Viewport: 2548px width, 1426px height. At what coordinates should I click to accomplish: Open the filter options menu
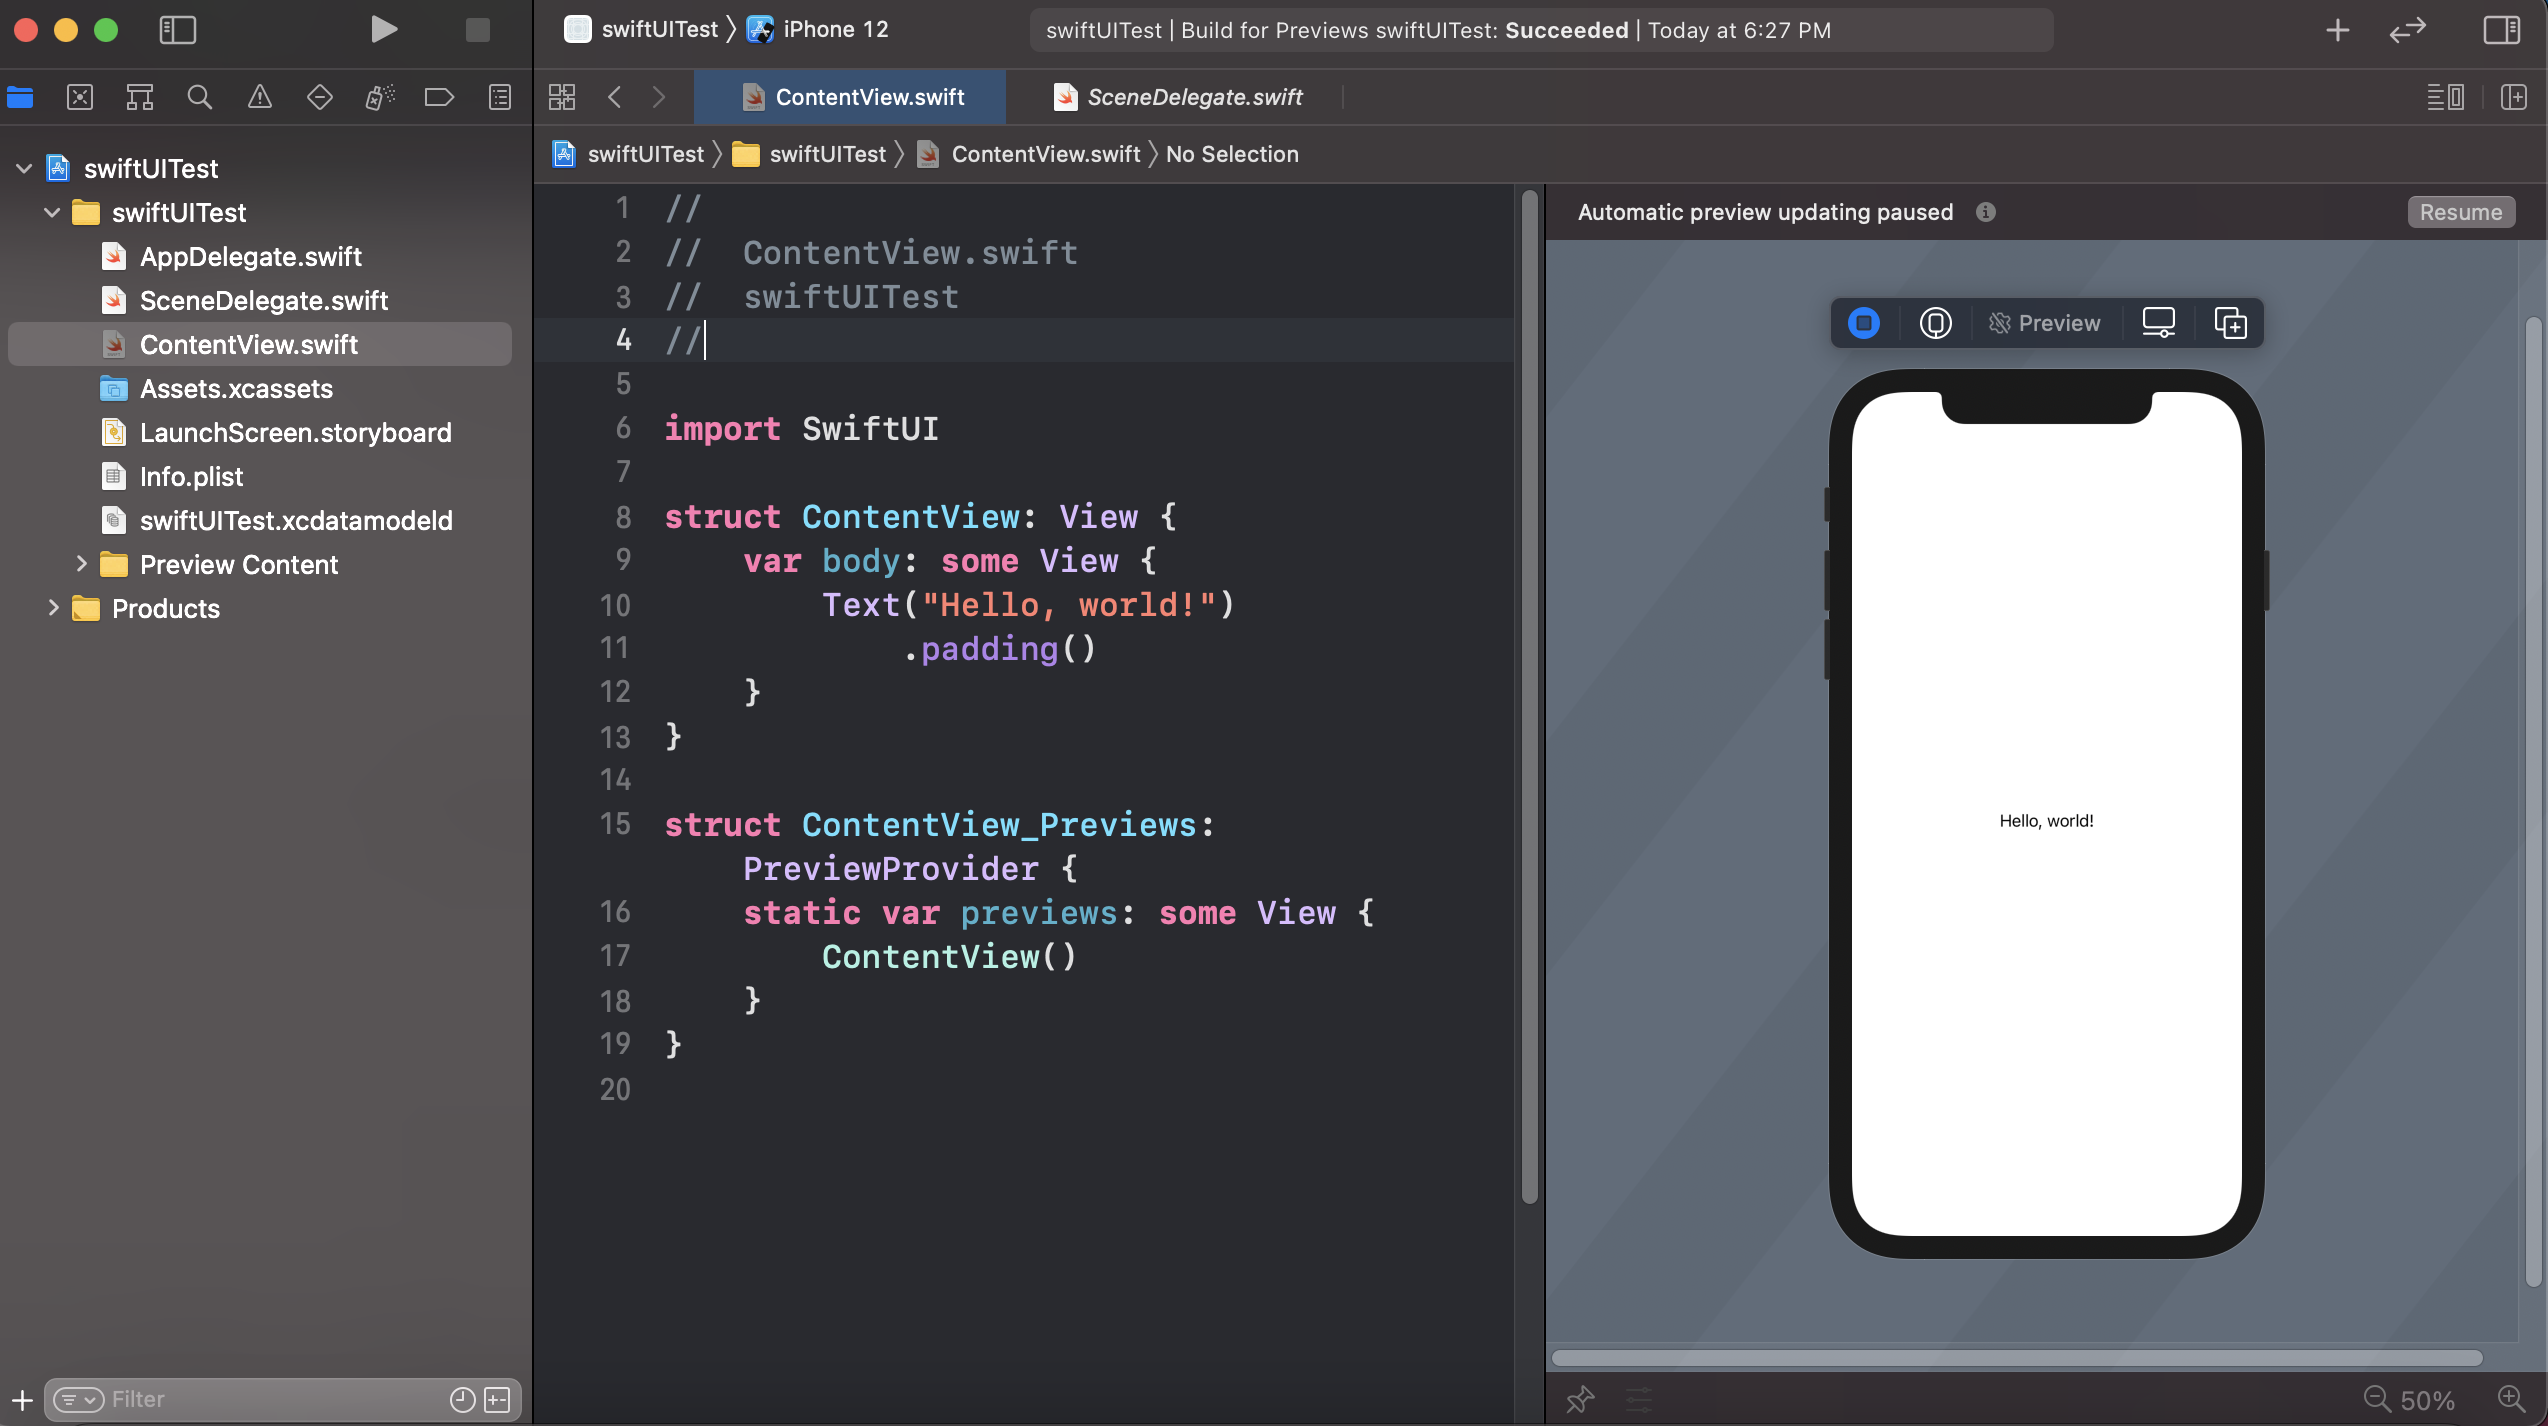(x=78, y=1399)
